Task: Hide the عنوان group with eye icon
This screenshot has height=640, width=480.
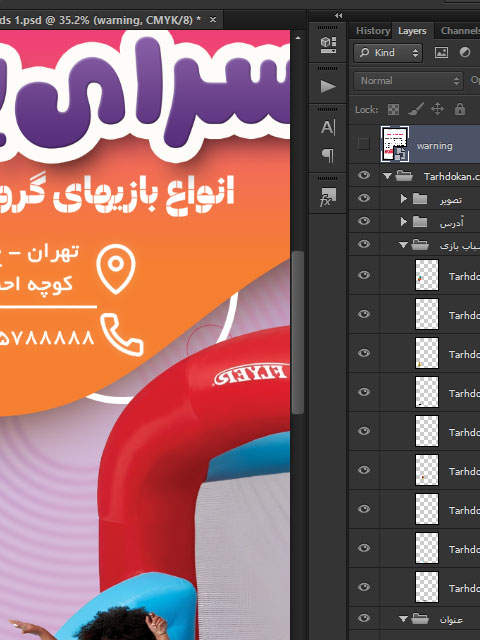Action: click(364, 618)
